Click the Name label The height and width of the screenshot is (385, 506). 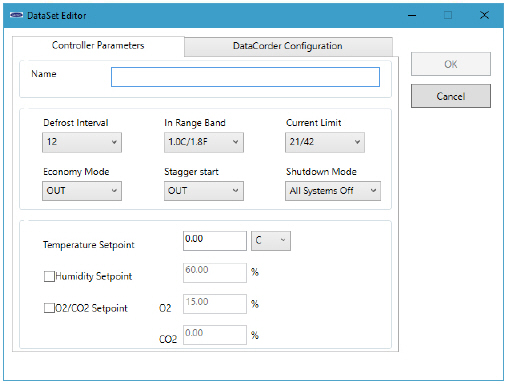click(44, 74)
